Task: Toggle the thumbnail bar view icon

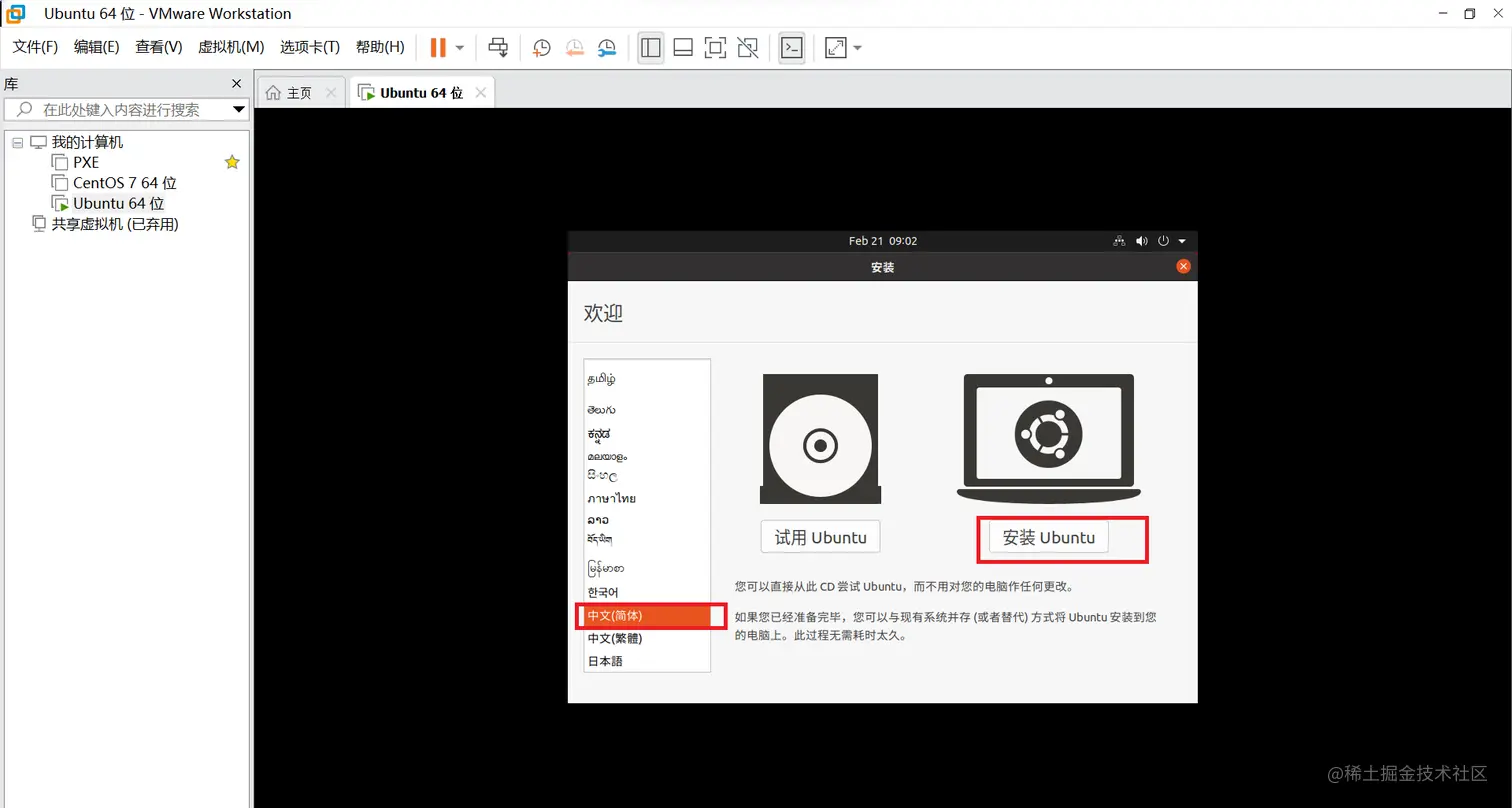Action: [683, 47]
